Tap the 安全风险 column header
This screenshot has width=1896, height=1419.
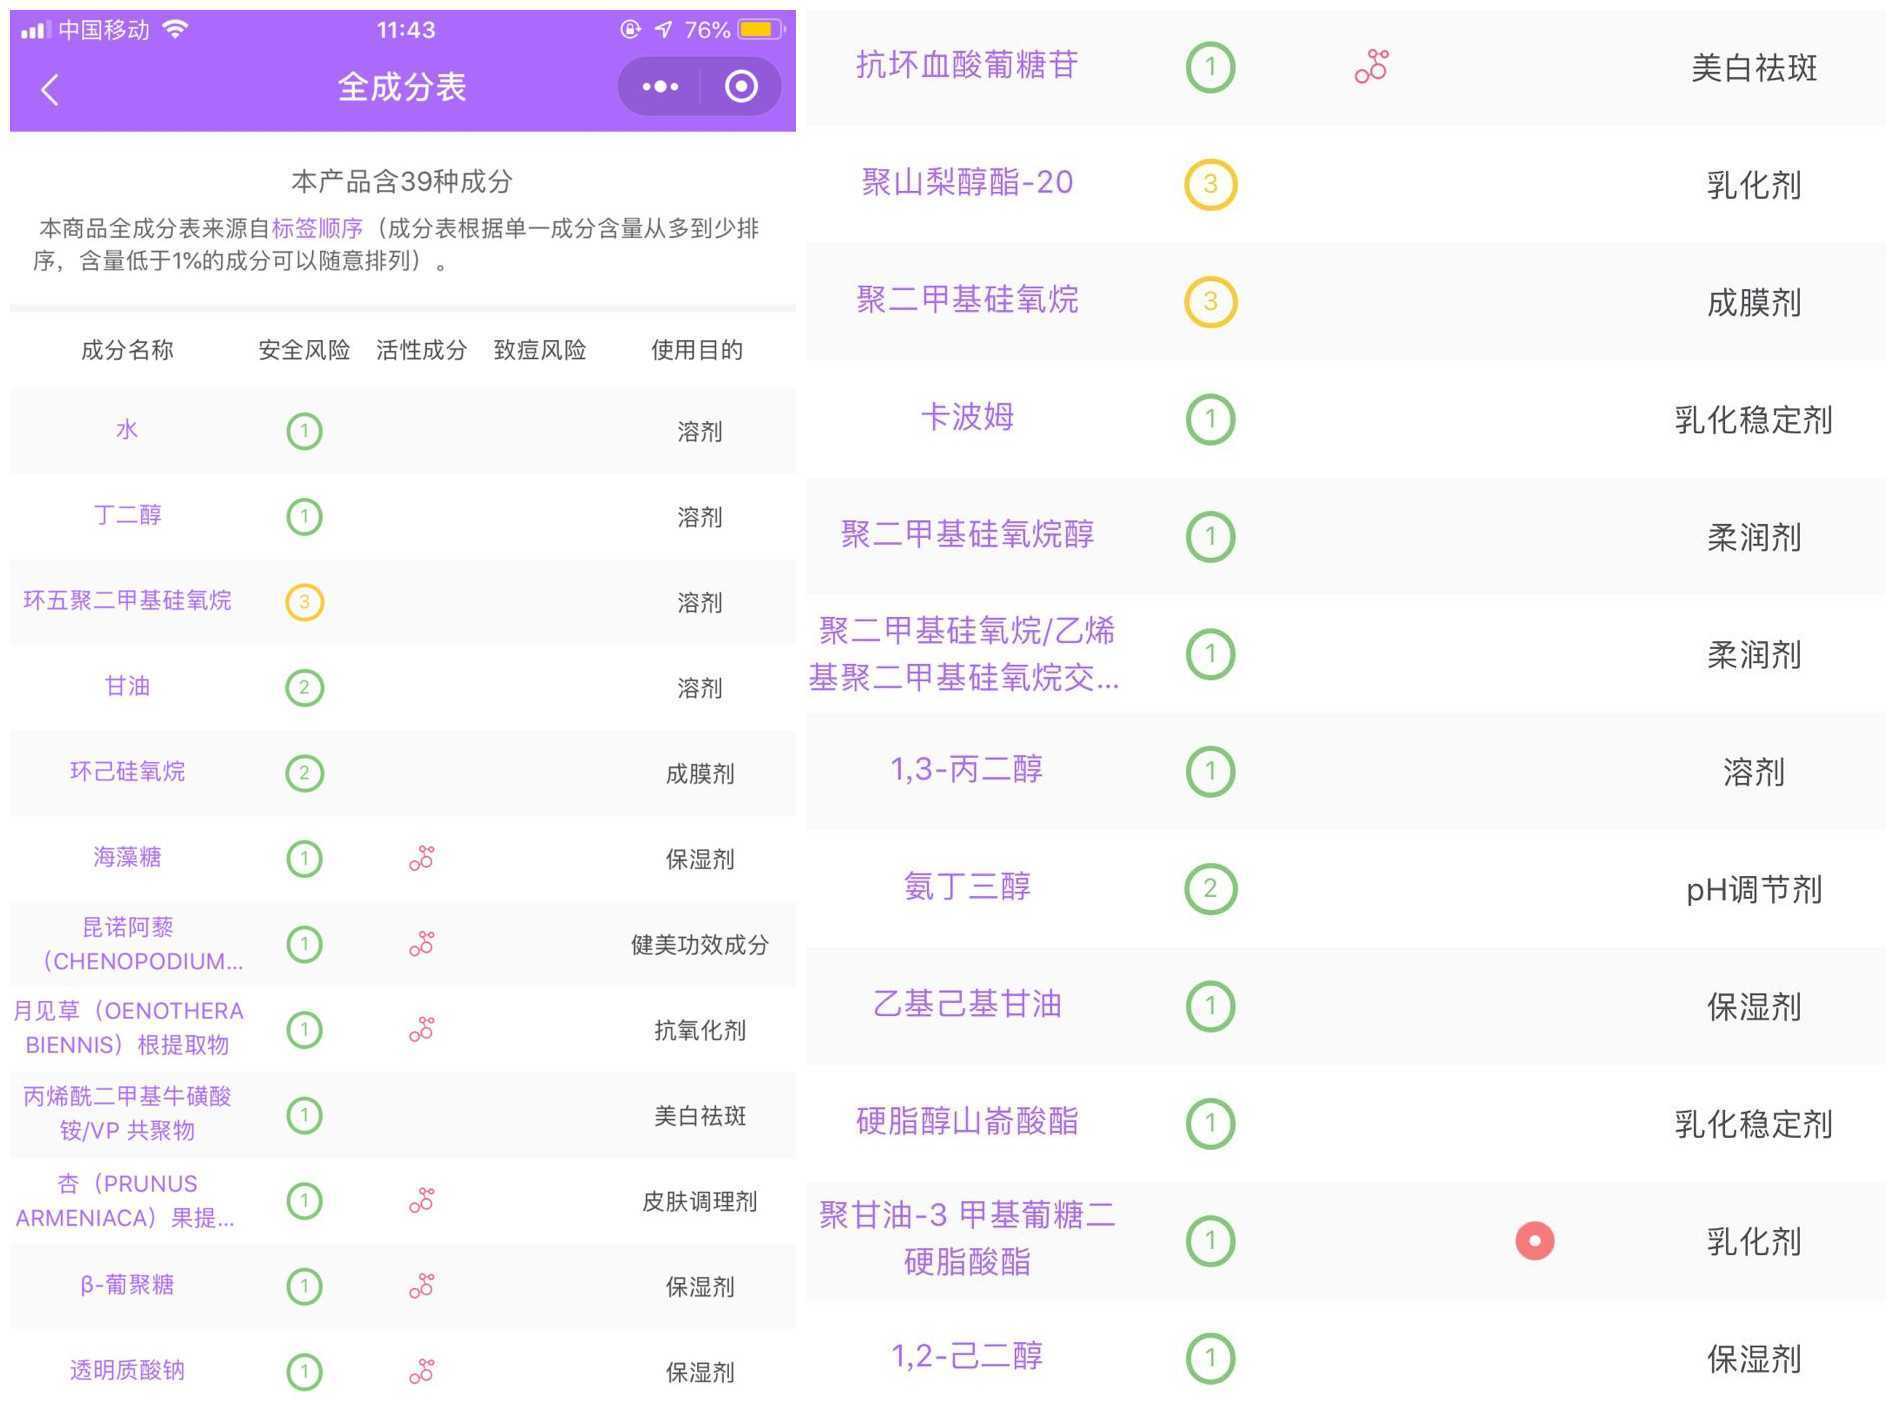(x=303, y=350)
